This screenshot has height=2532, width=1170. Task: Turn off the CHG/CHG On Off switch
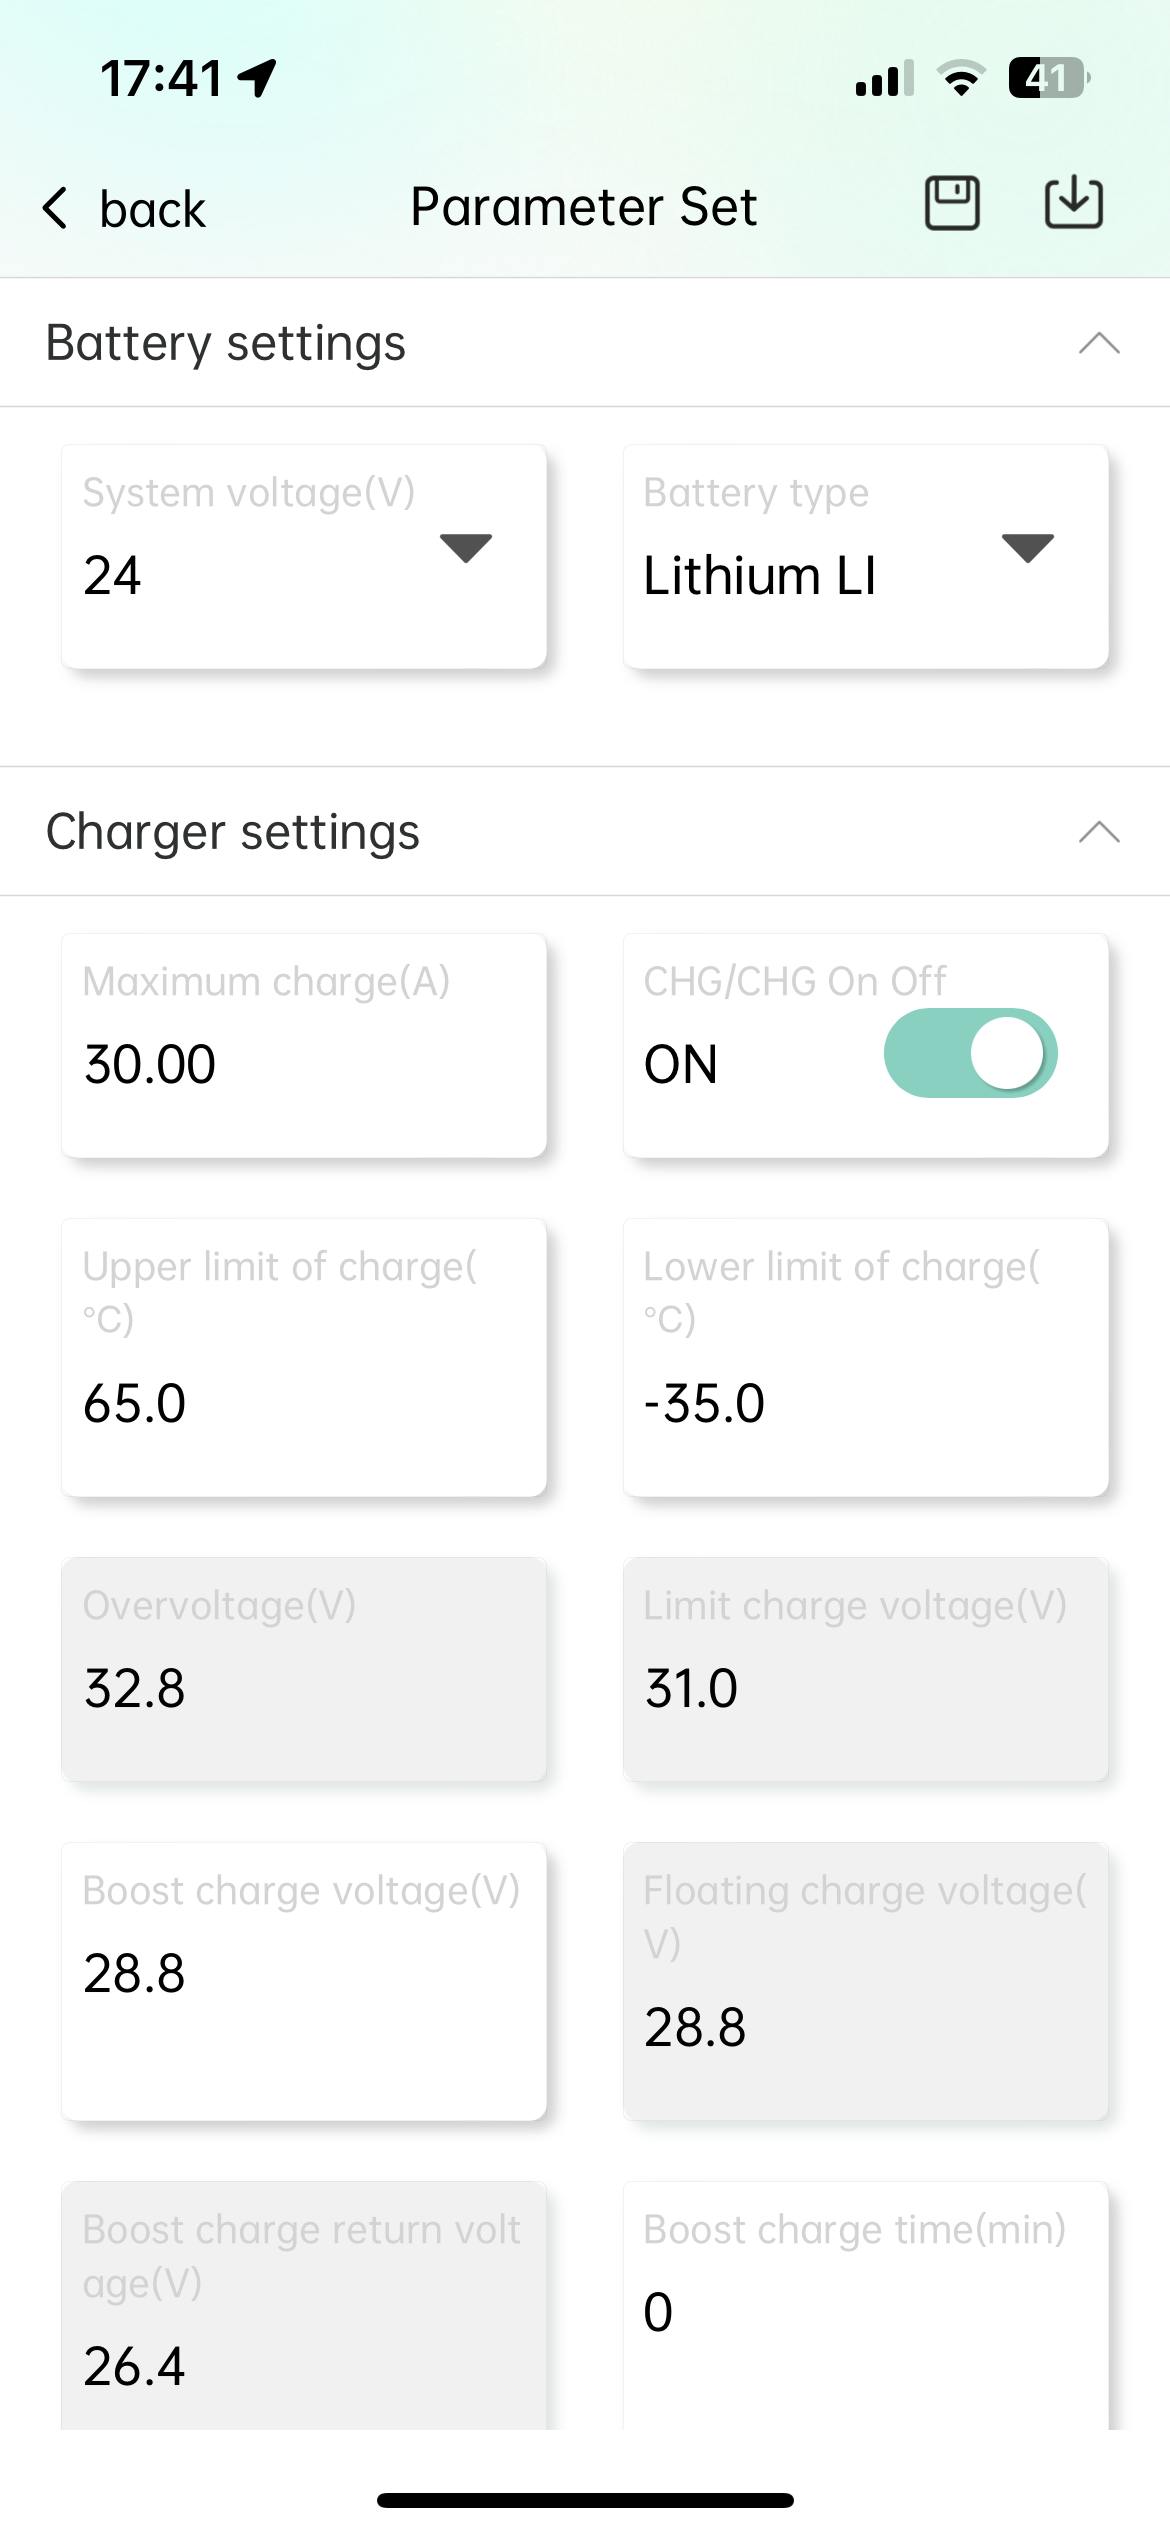(969, 1053)
